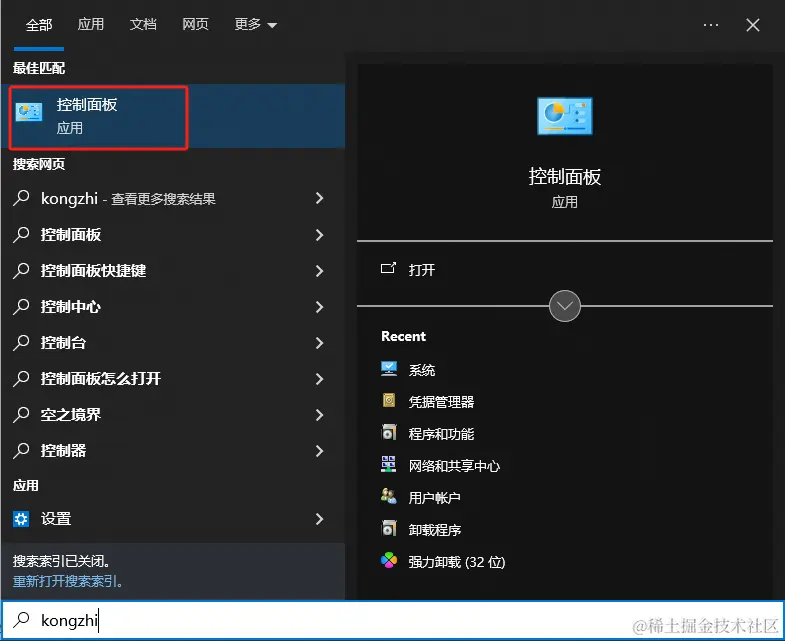The width and height of the screenshot is (785, 641).
Task: Open the 更多 filter dropdown
Action: point(255,25)
